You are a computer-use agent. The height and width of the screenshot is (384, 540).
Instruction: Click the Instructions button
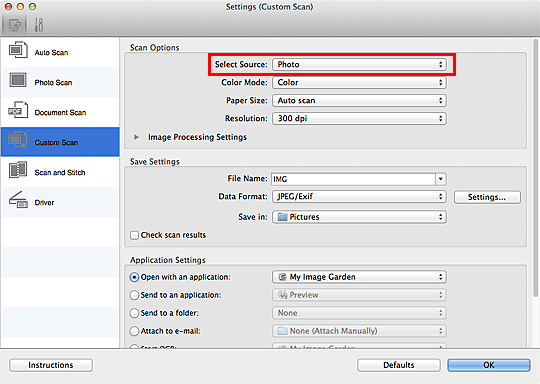[x=51, y=365]
